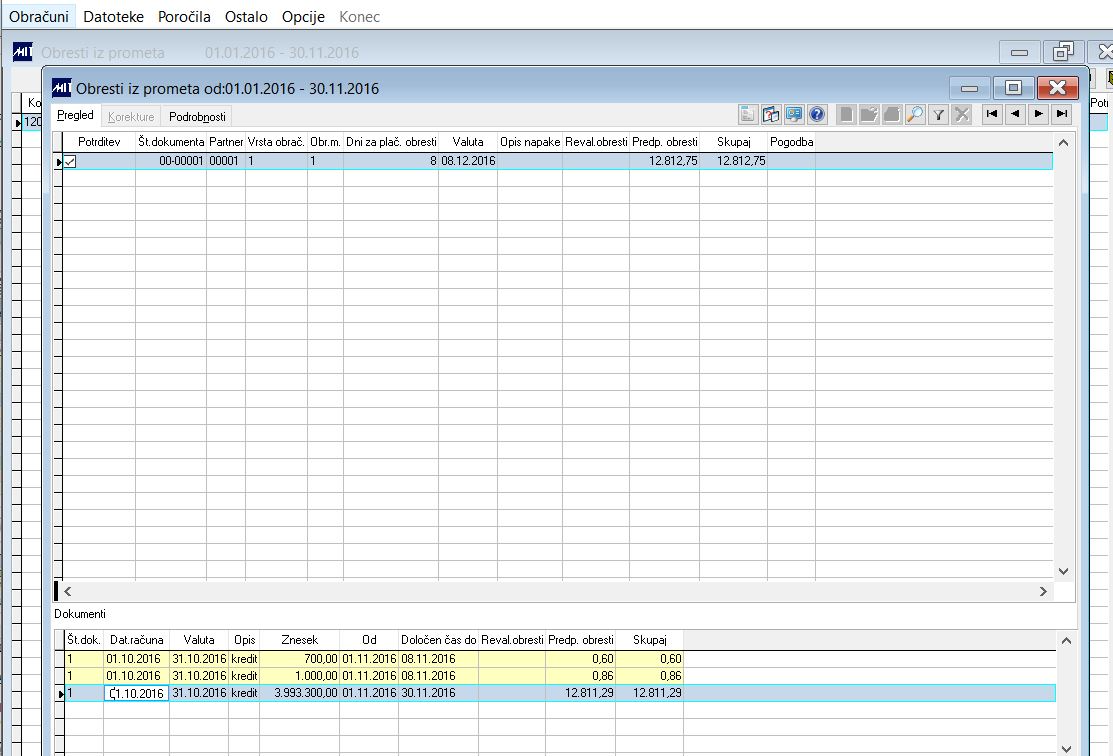Open the Poročila menu
This screenshot has width=1113, height=756.
click(x=184, y=16)
